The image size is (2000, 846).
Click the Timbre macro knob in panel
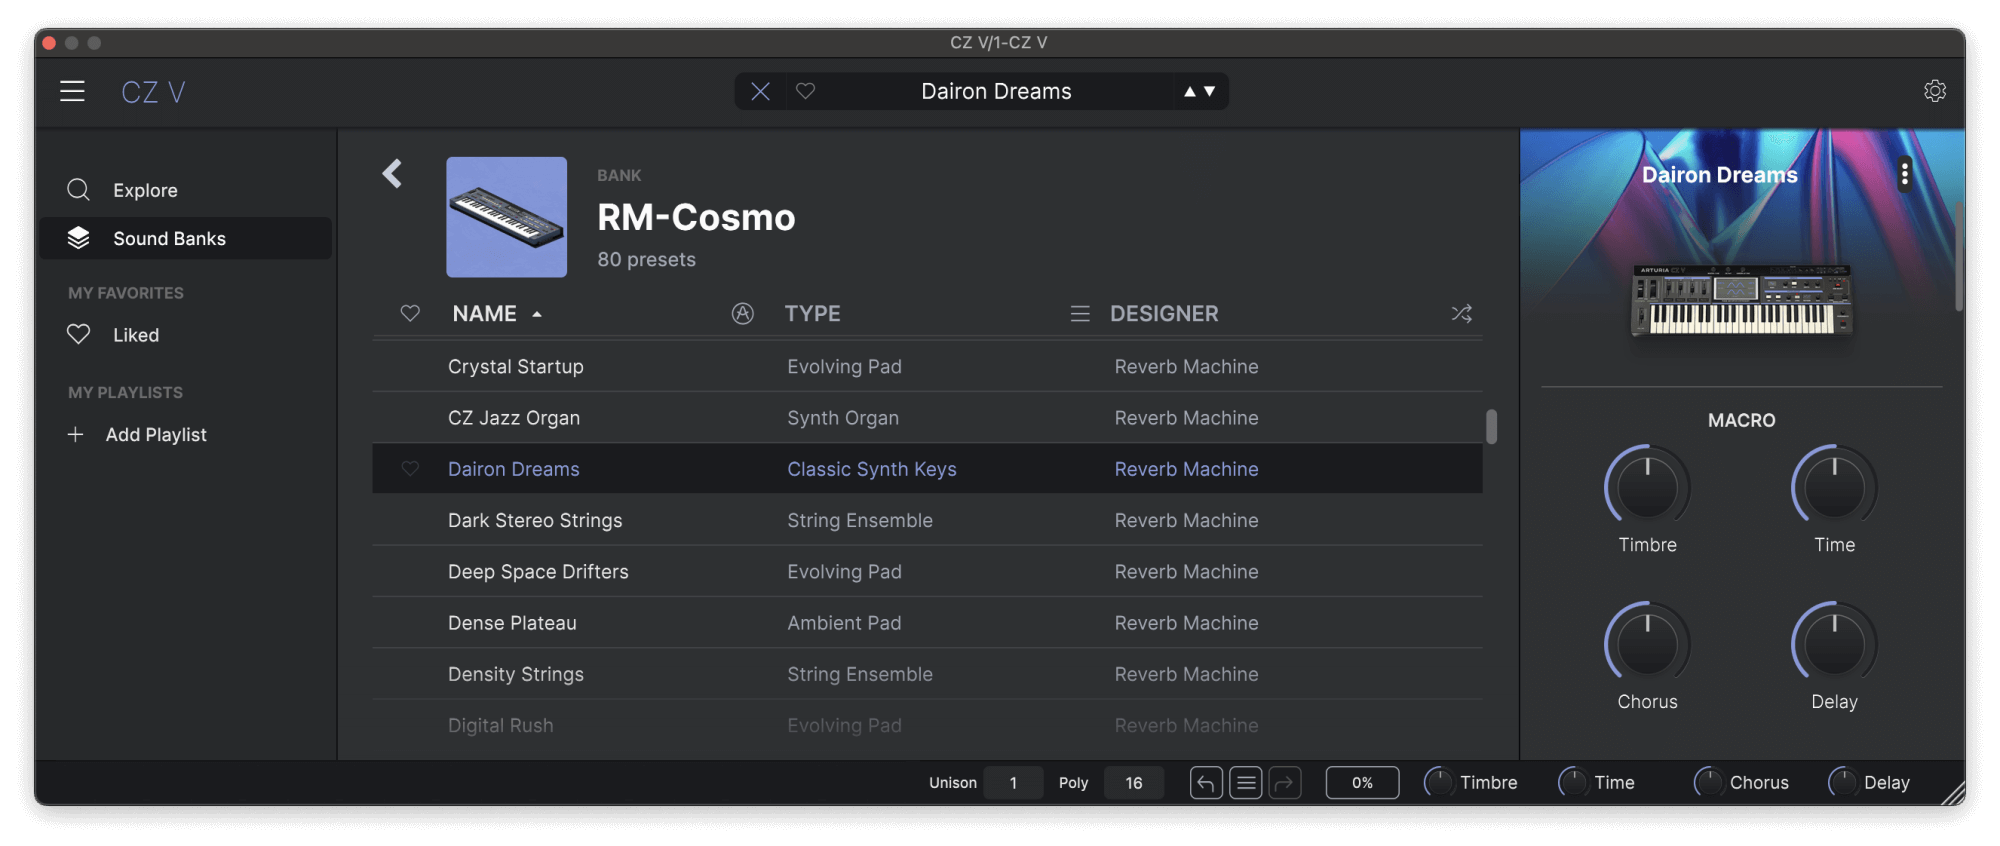[1647, 487]
